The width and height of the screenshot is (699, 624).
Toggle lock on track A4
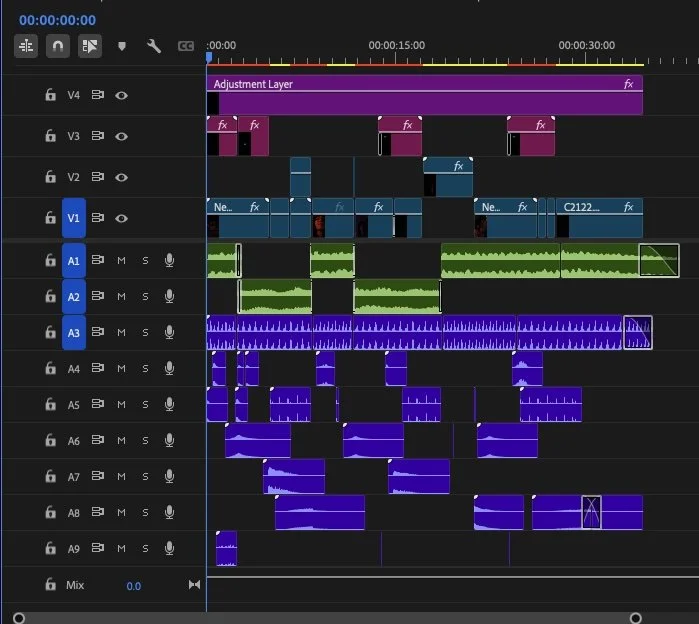50,368
